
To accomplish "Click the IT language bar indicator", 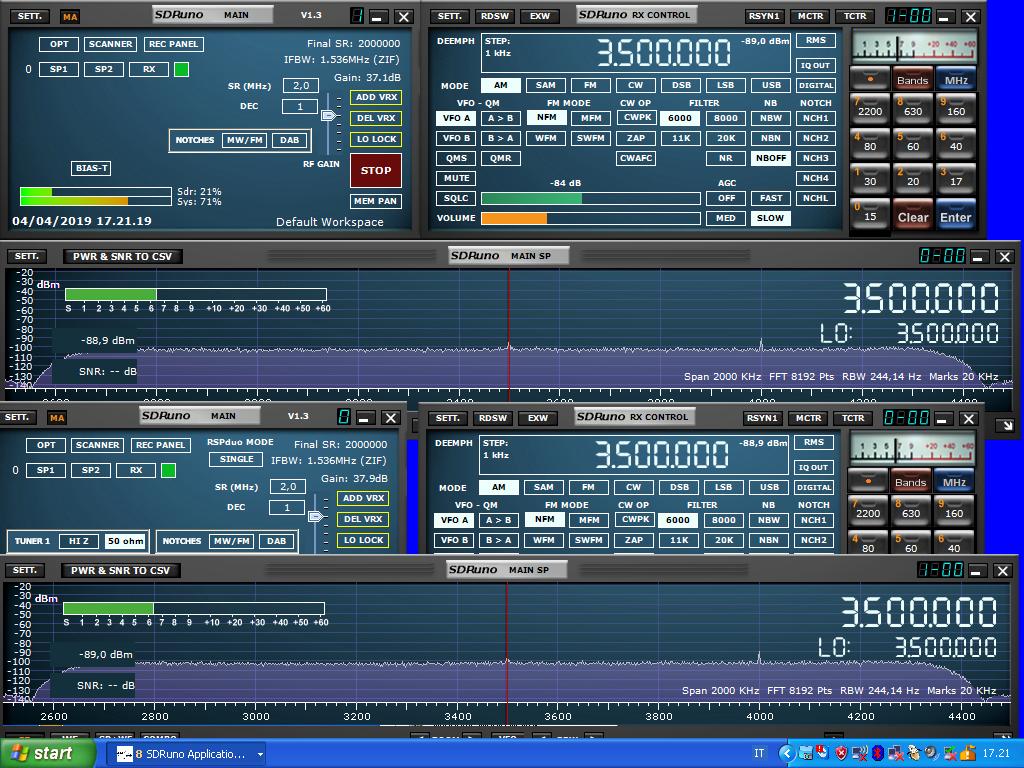I will (x=759, y=753).
